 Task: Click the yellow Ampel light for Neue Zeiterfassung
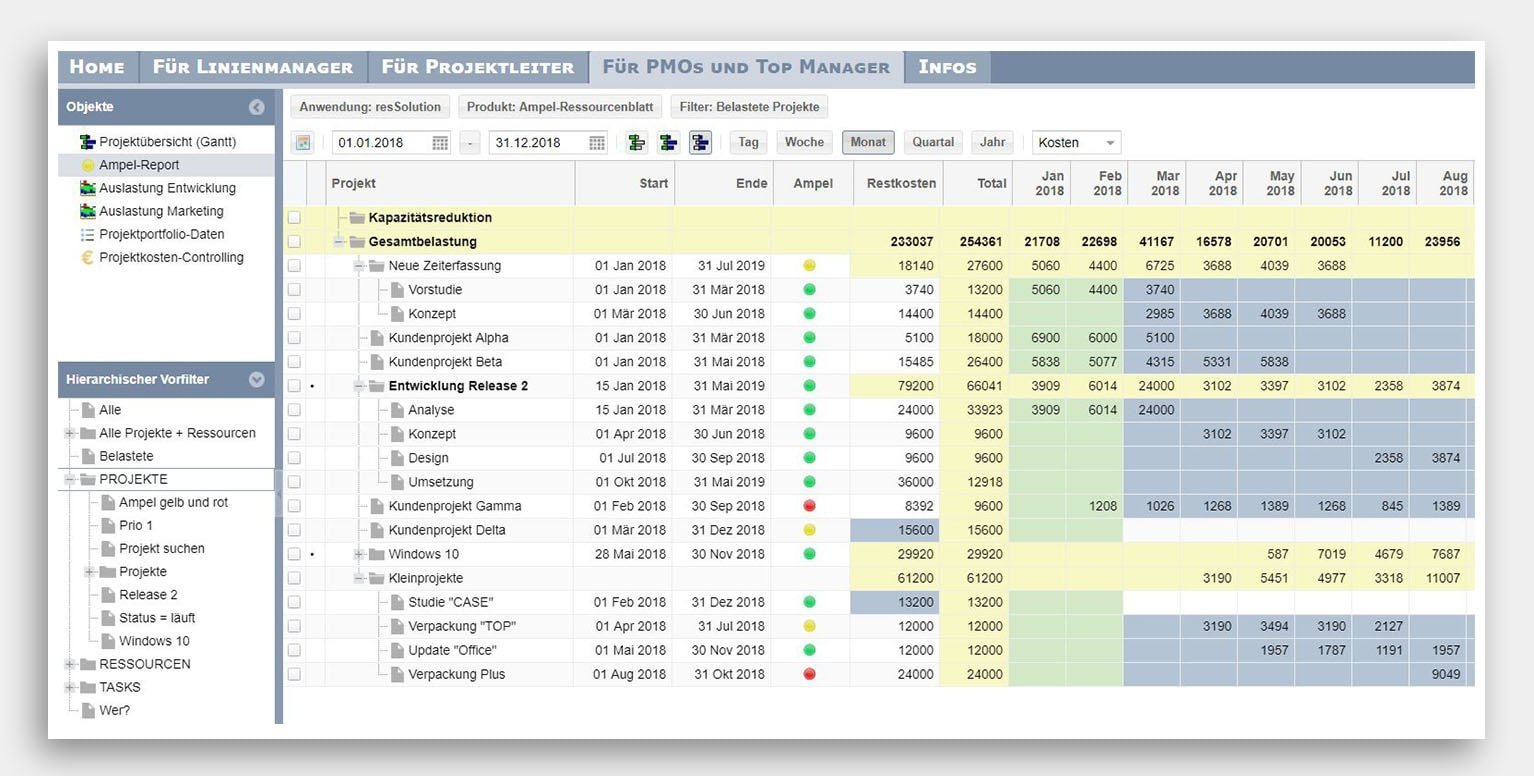(x=810, y=266)
